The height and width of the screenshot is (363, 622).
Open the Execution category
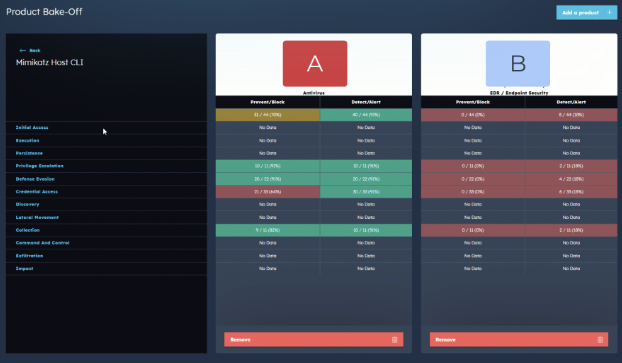coord(27,140)
